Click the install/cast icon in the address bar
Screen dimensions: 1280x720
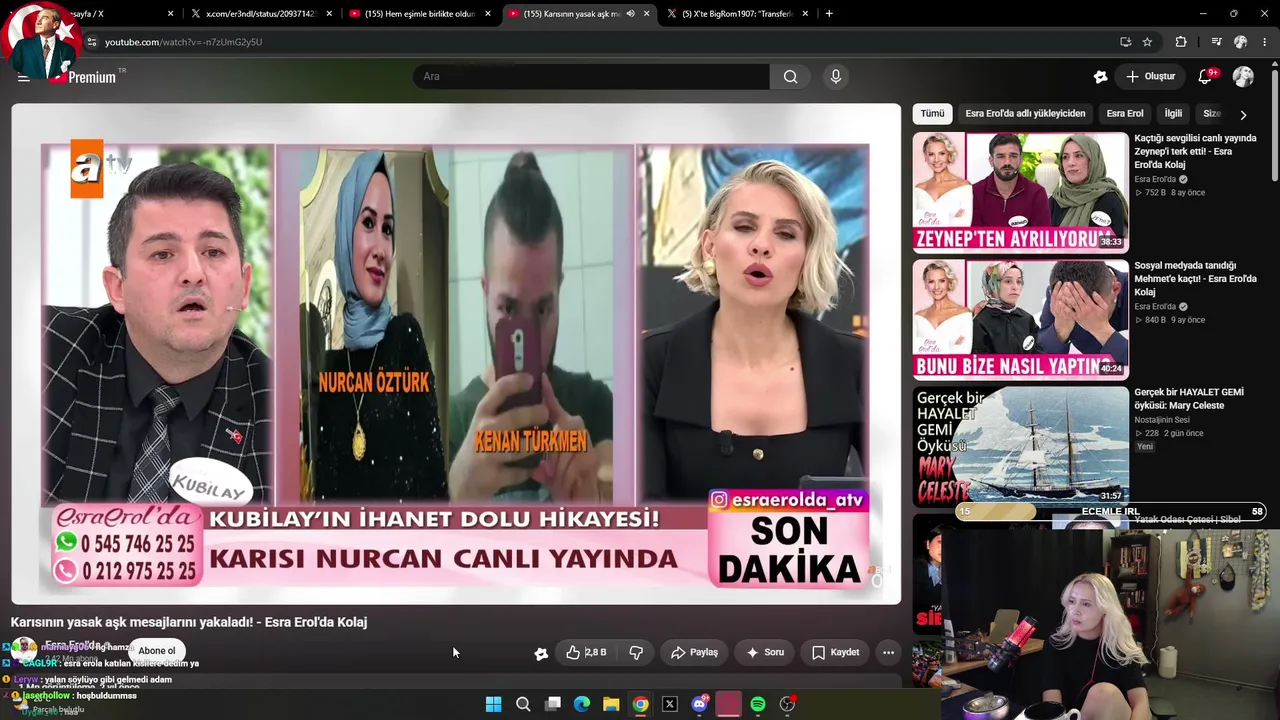coord(1125,42)
